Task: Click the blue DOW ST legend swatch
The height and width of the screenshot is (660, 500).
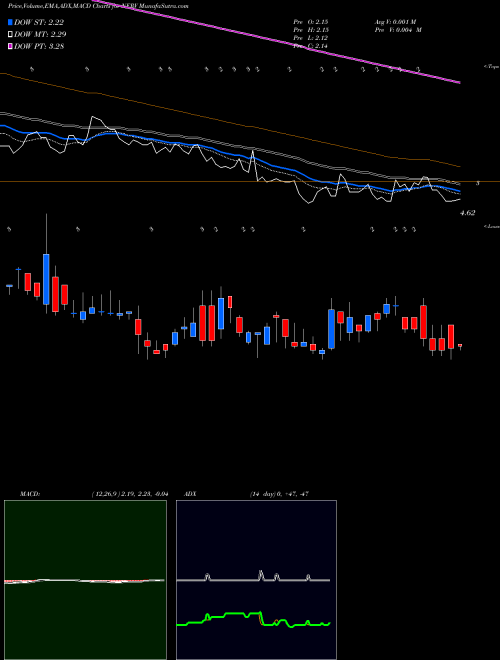Action: tap(11, 22)
